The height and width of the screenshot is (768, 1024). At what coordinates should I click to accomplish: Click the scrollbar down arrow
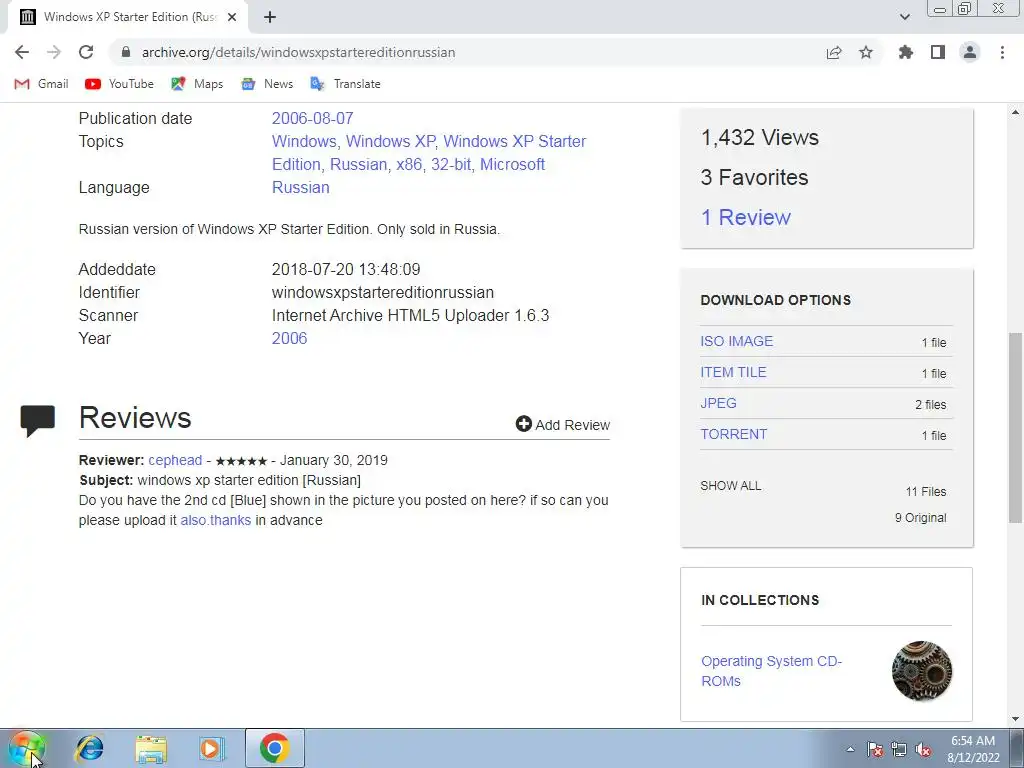1015,719
